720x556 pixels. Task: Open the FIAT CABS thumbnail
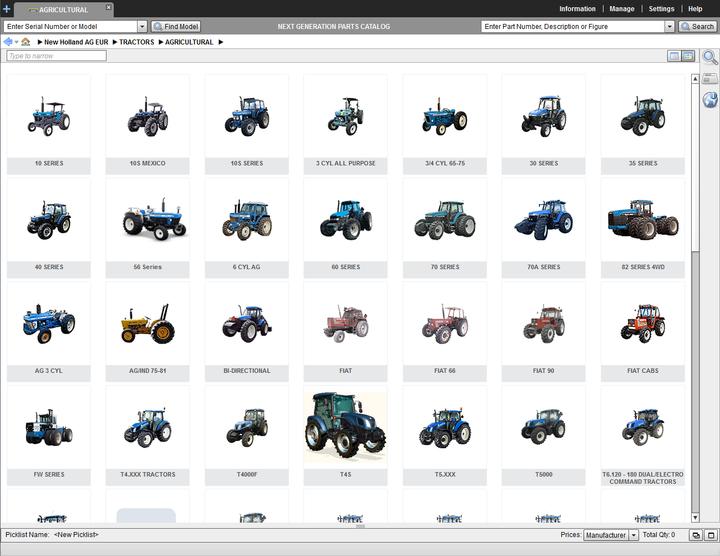coord(643,332)
